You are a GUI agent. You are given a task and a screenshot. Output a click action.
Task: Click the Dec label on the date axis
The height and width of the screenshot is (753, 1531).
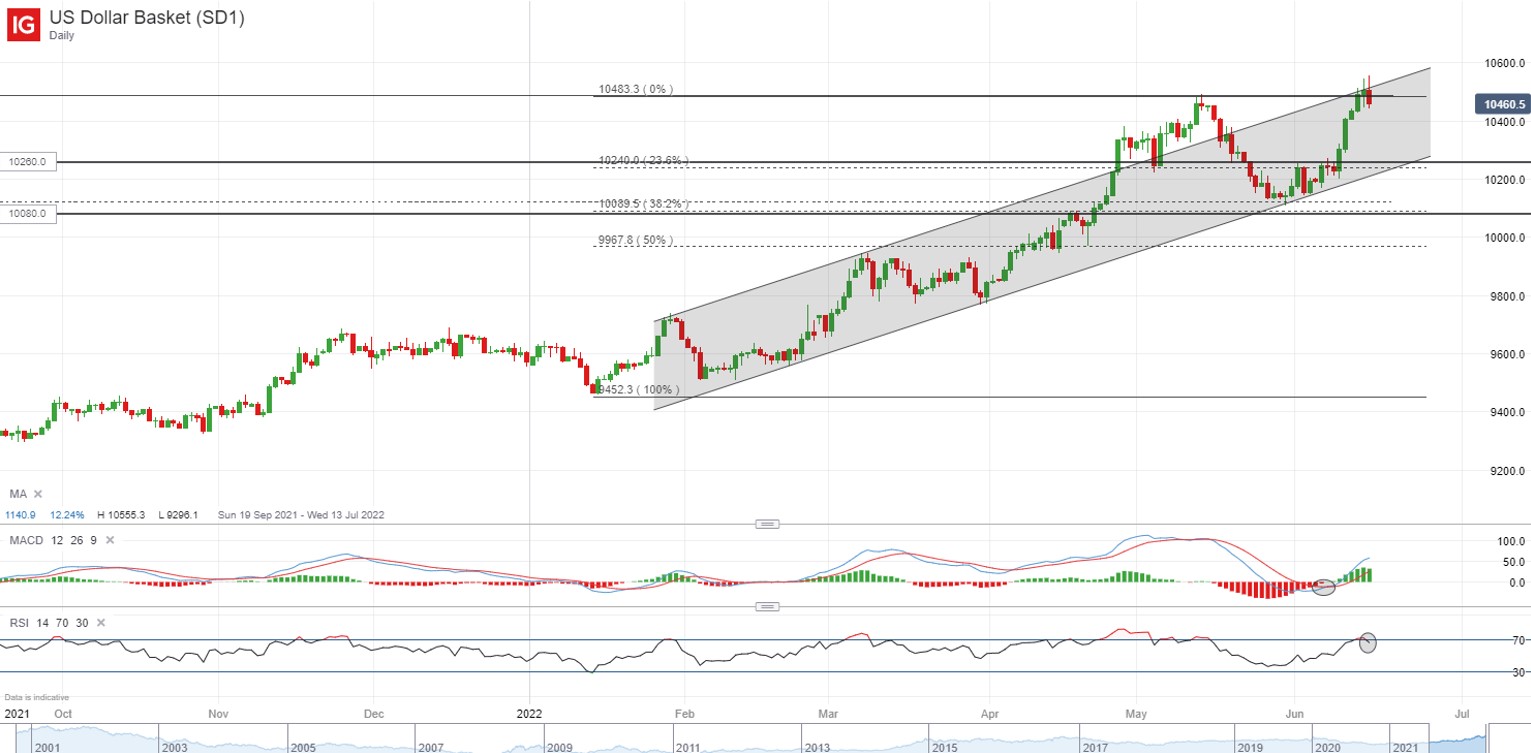pos(375,714)
